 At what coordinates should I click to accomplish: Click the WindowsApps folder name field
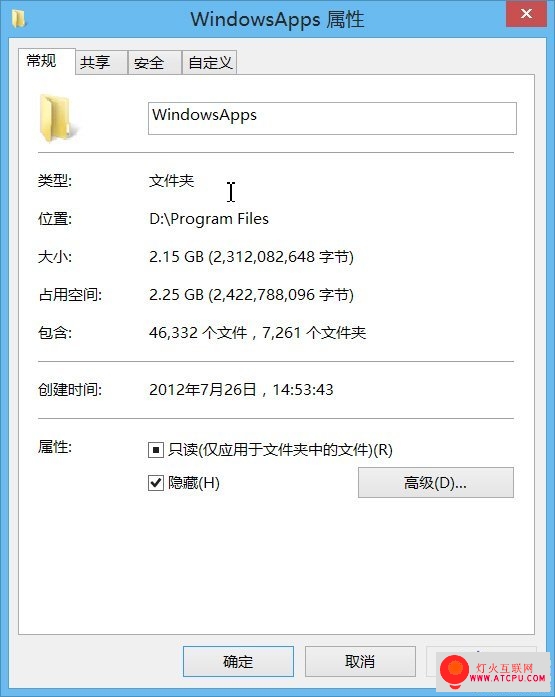point(332,118)
